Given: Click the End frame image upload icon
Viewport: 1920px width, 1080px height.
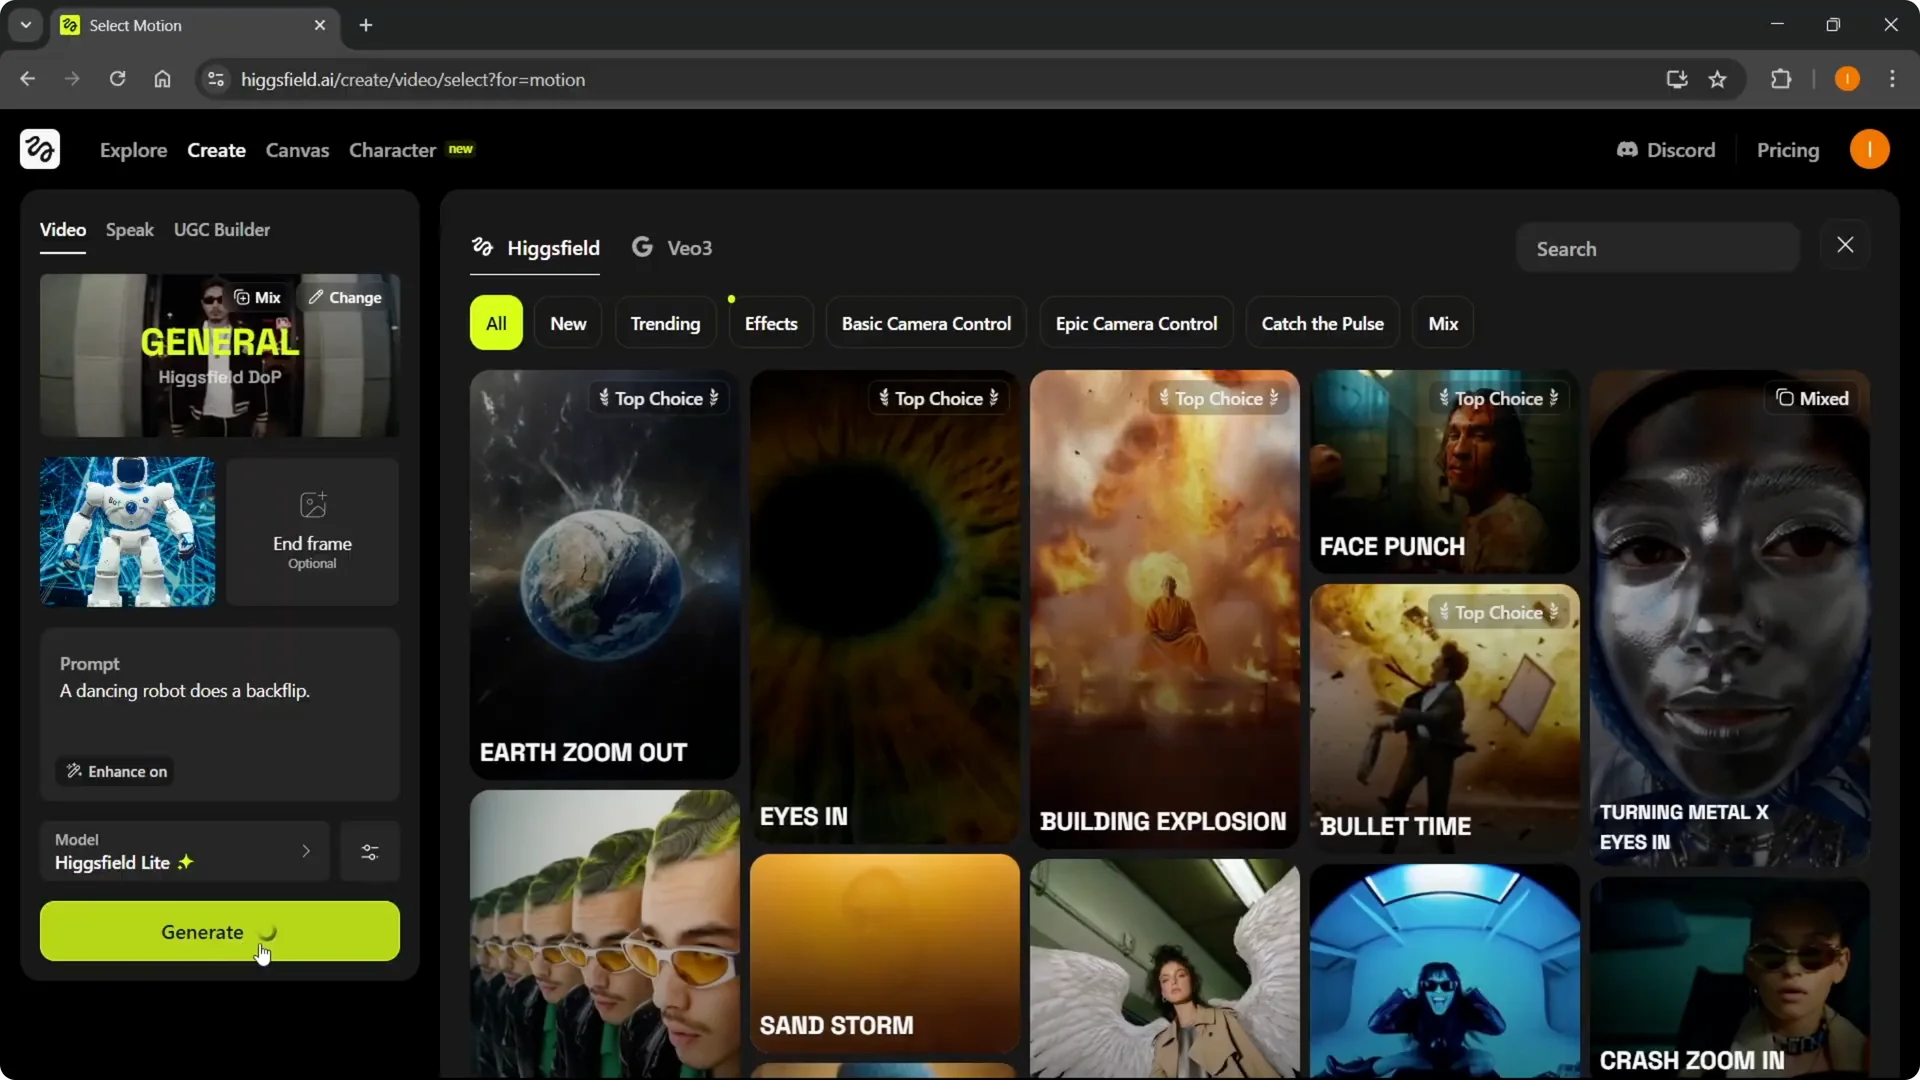Looking at the screenshot, I should pos(312,505).
